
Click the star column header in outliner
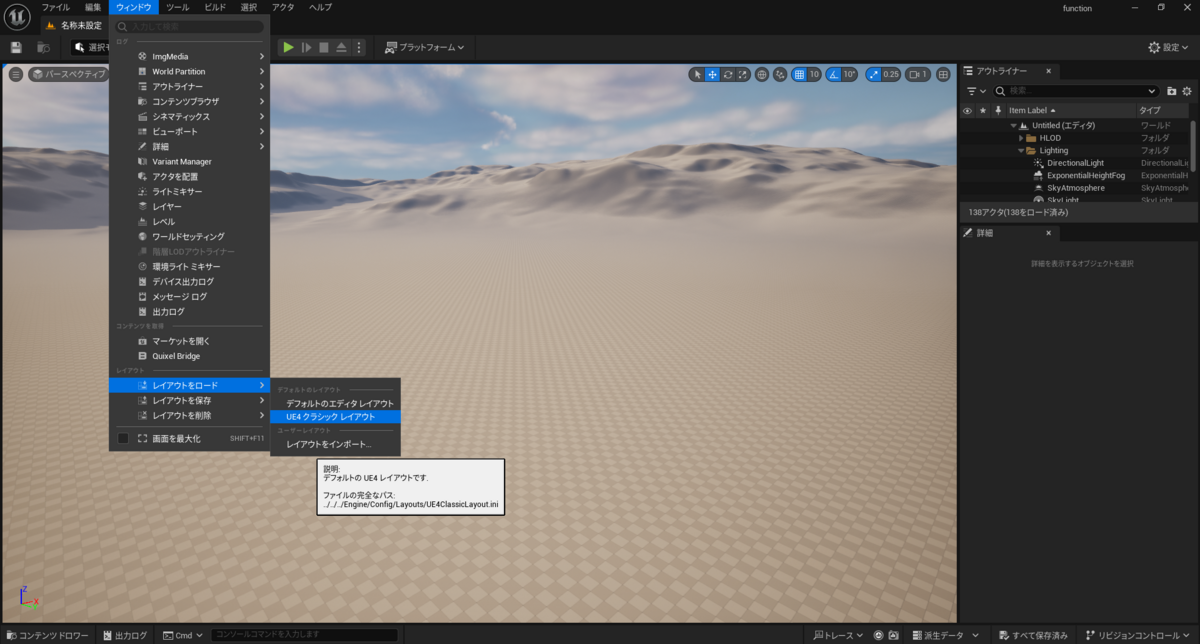coord(982,110)
